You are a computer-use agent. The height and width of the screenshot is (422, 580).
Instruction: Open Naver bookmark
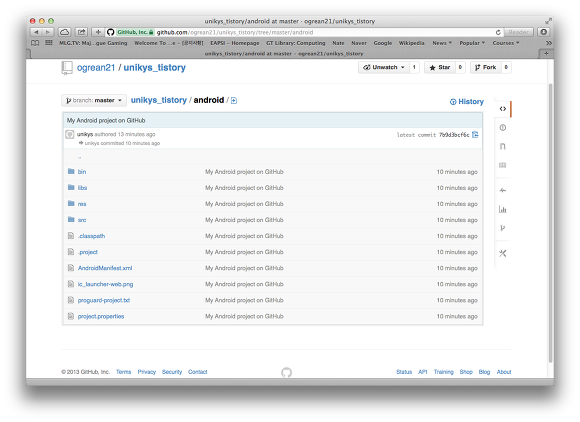359,43
